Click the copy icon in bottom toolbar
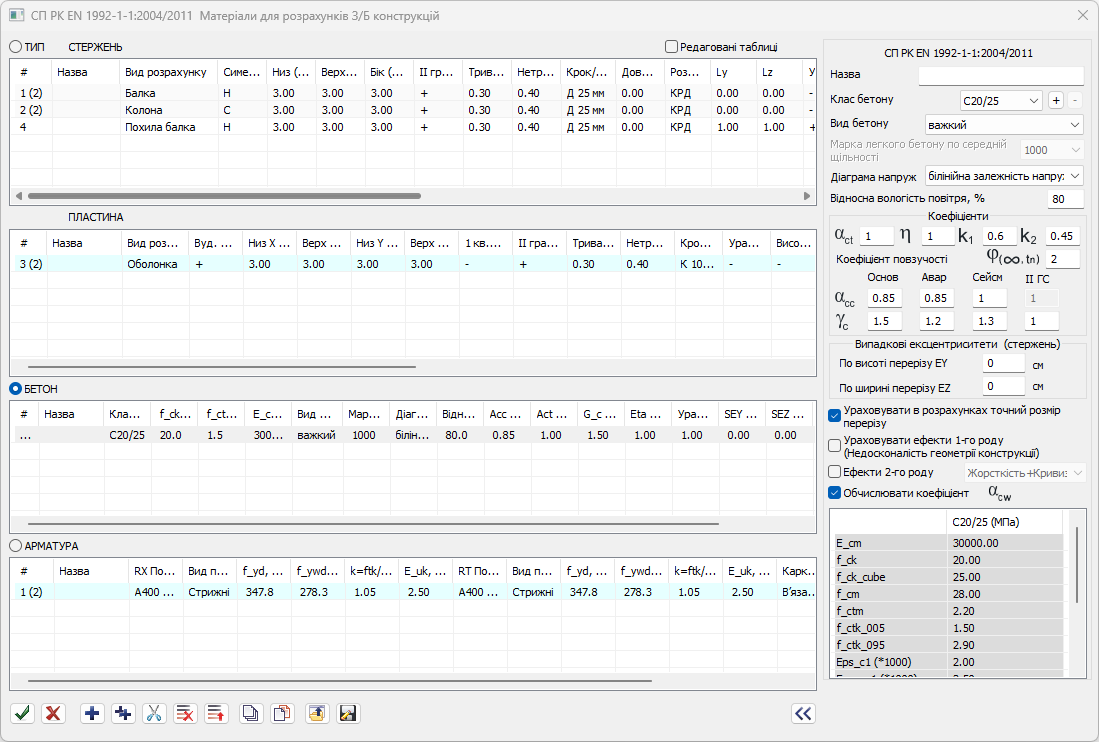Viewport: 1099px width, 742px height. pyautogui.click(x=252, y=713)
